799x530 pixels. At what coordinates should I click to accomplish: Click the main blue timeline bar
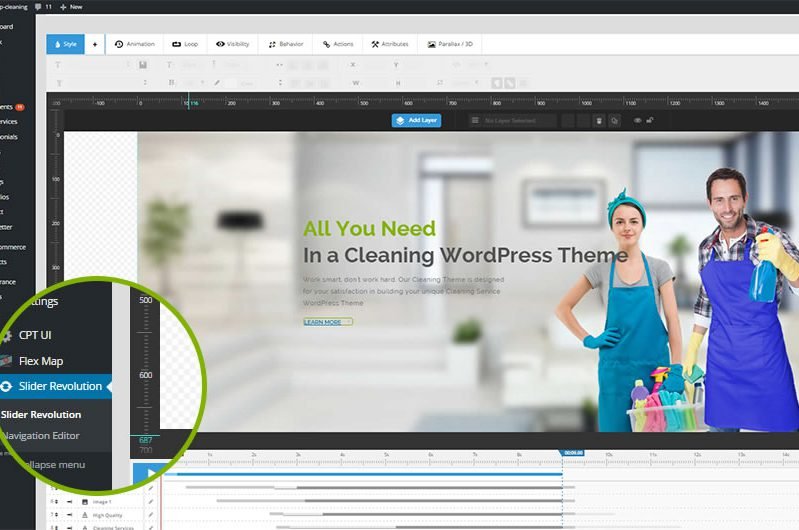pos(363,474)
